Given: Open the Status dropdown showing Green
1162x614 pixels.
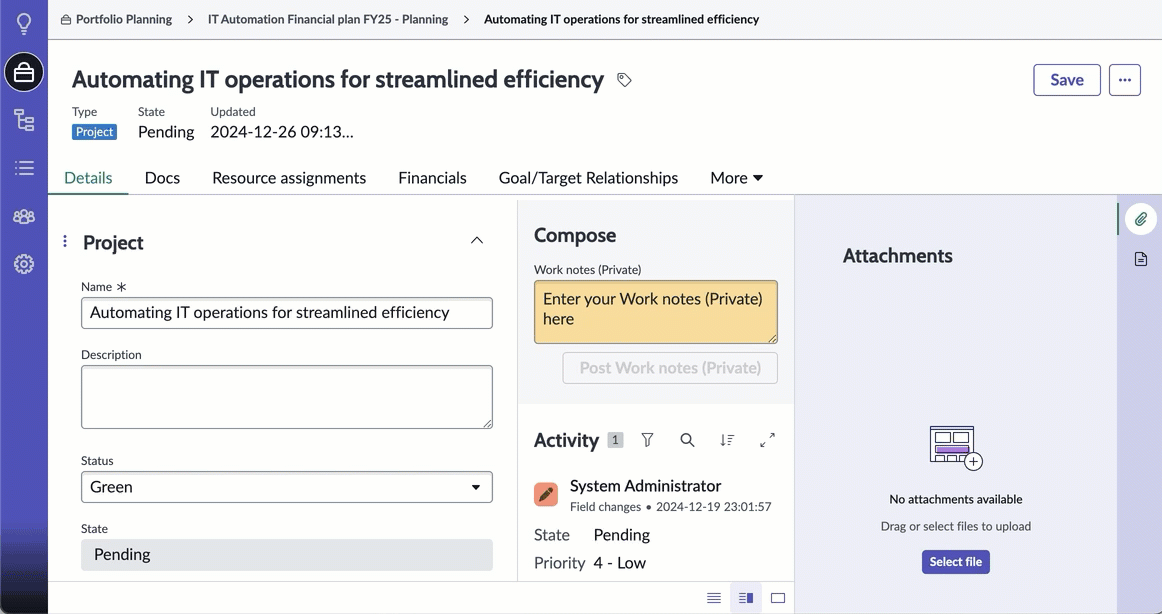Looking at the screenshot, I should coord(287,487).
